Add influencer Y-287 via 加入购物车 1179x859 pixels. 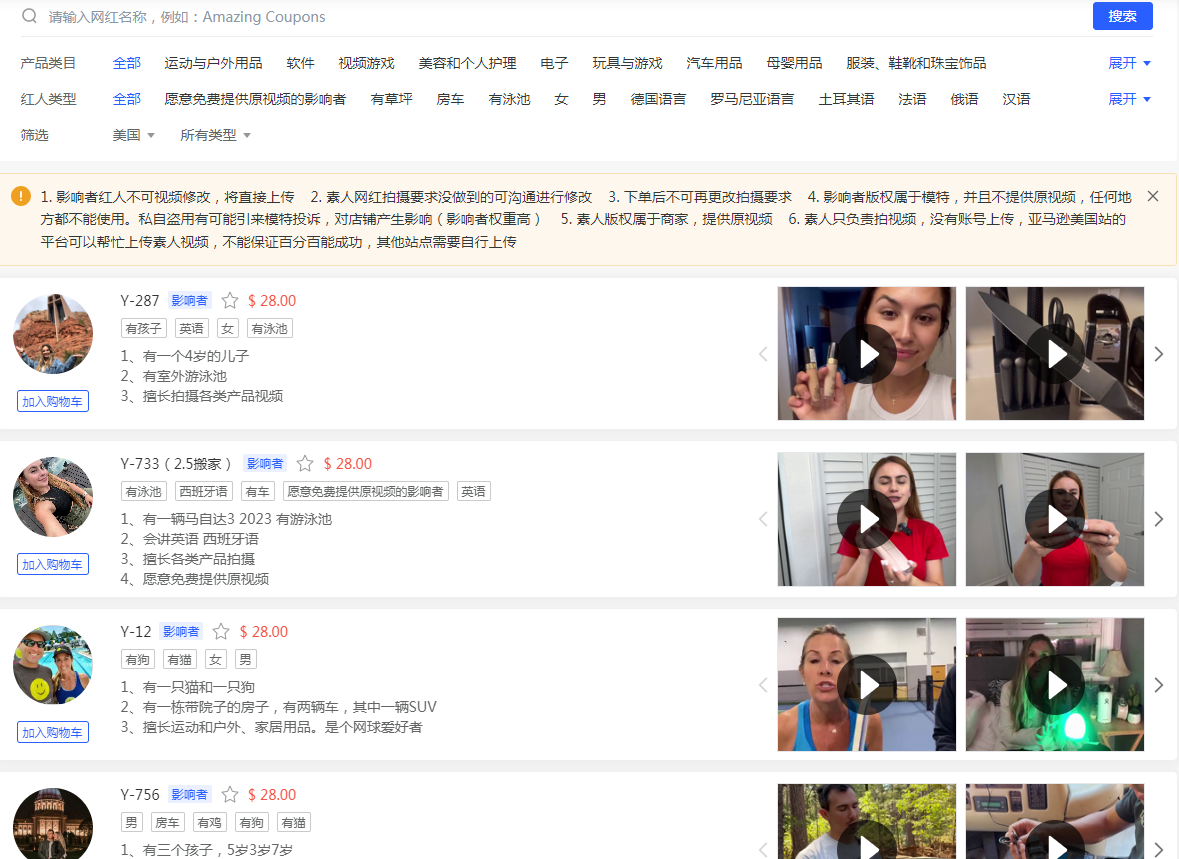52,401
